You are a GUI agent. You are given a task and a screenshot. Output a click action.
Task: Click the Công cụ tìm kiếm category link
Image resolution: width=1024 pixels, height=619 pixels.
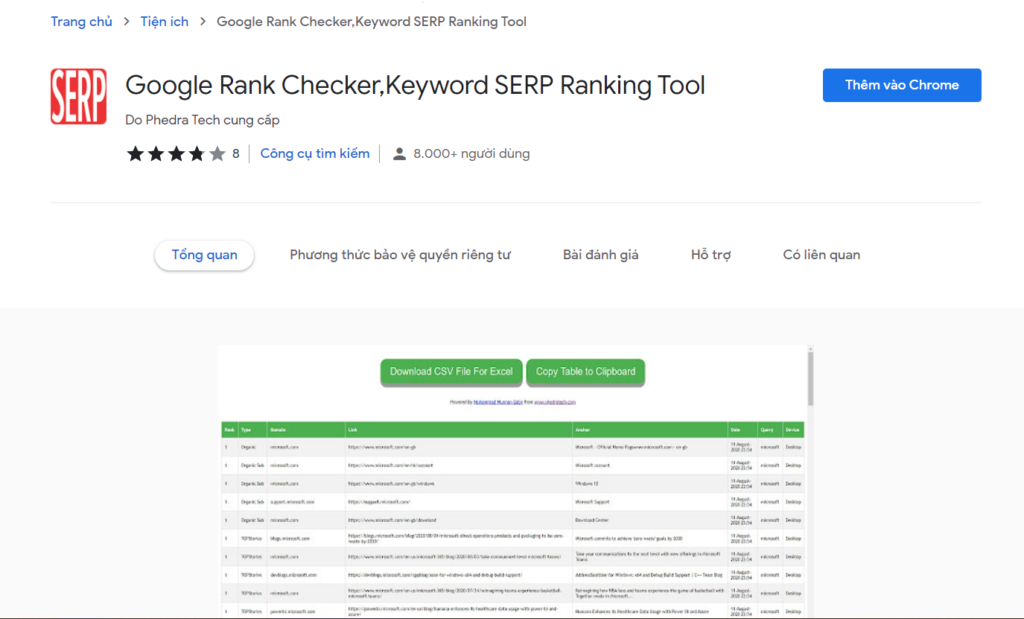tap(315, 153)
